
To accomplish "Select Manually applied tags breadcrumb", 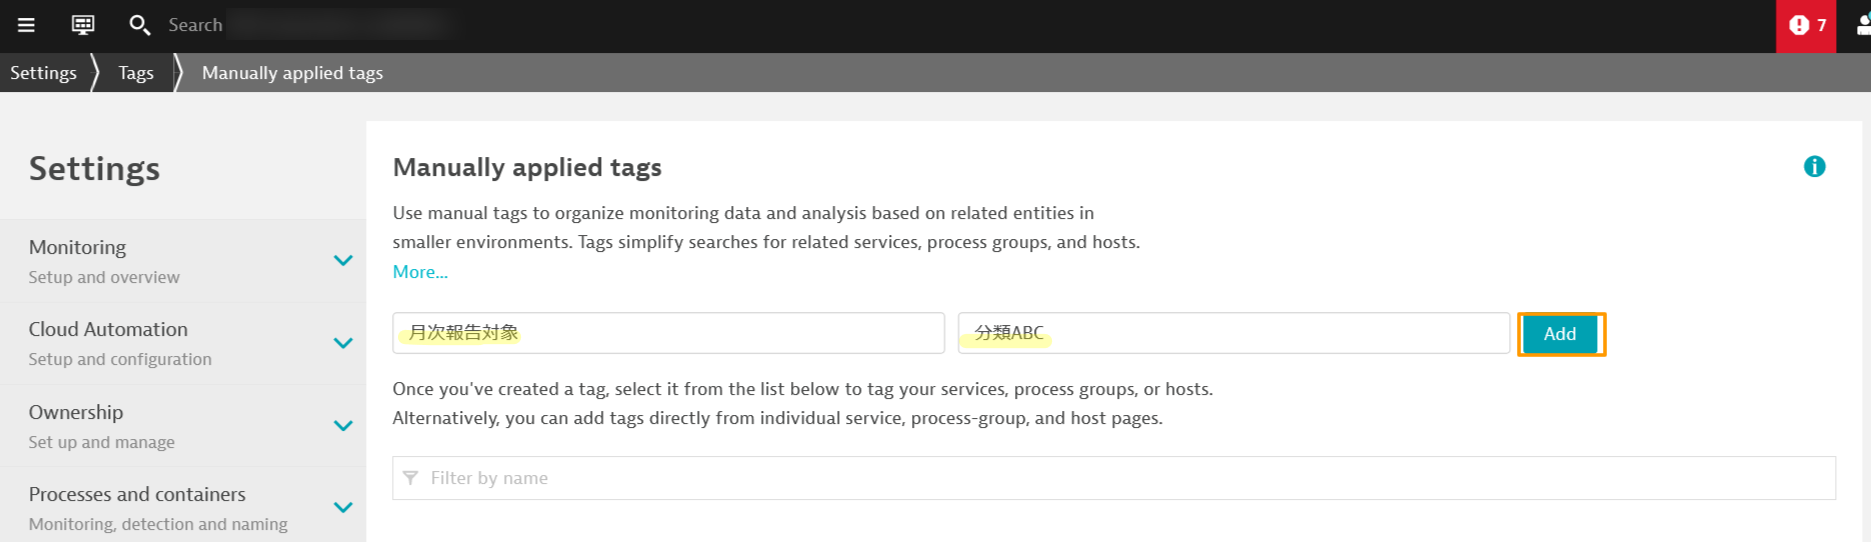I will coord(292,73).
